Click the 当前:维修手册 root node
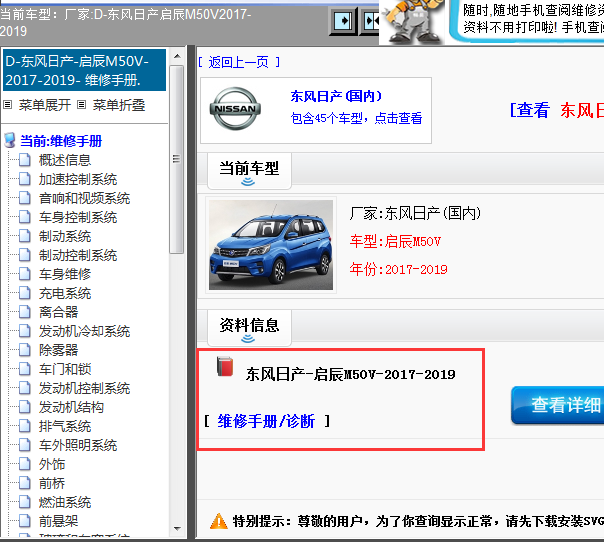The height and width of the screenshot is (542, 604). tap(61, 141)
